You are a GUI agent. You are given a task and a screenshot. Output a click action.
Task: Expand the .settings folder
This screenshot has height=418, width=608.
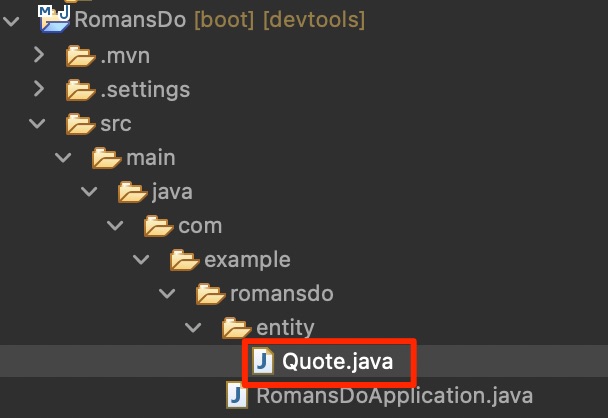point(38,90)
